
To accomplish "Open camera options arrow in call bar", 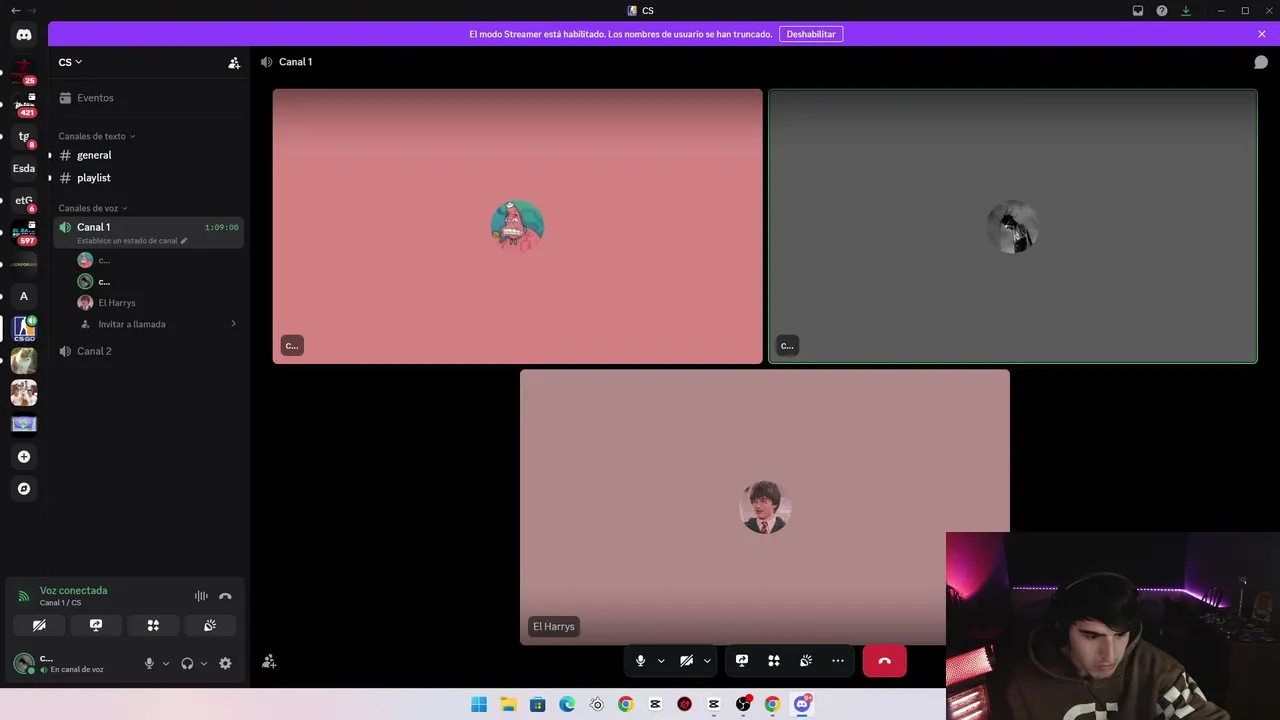I will (x=707, y=661).
